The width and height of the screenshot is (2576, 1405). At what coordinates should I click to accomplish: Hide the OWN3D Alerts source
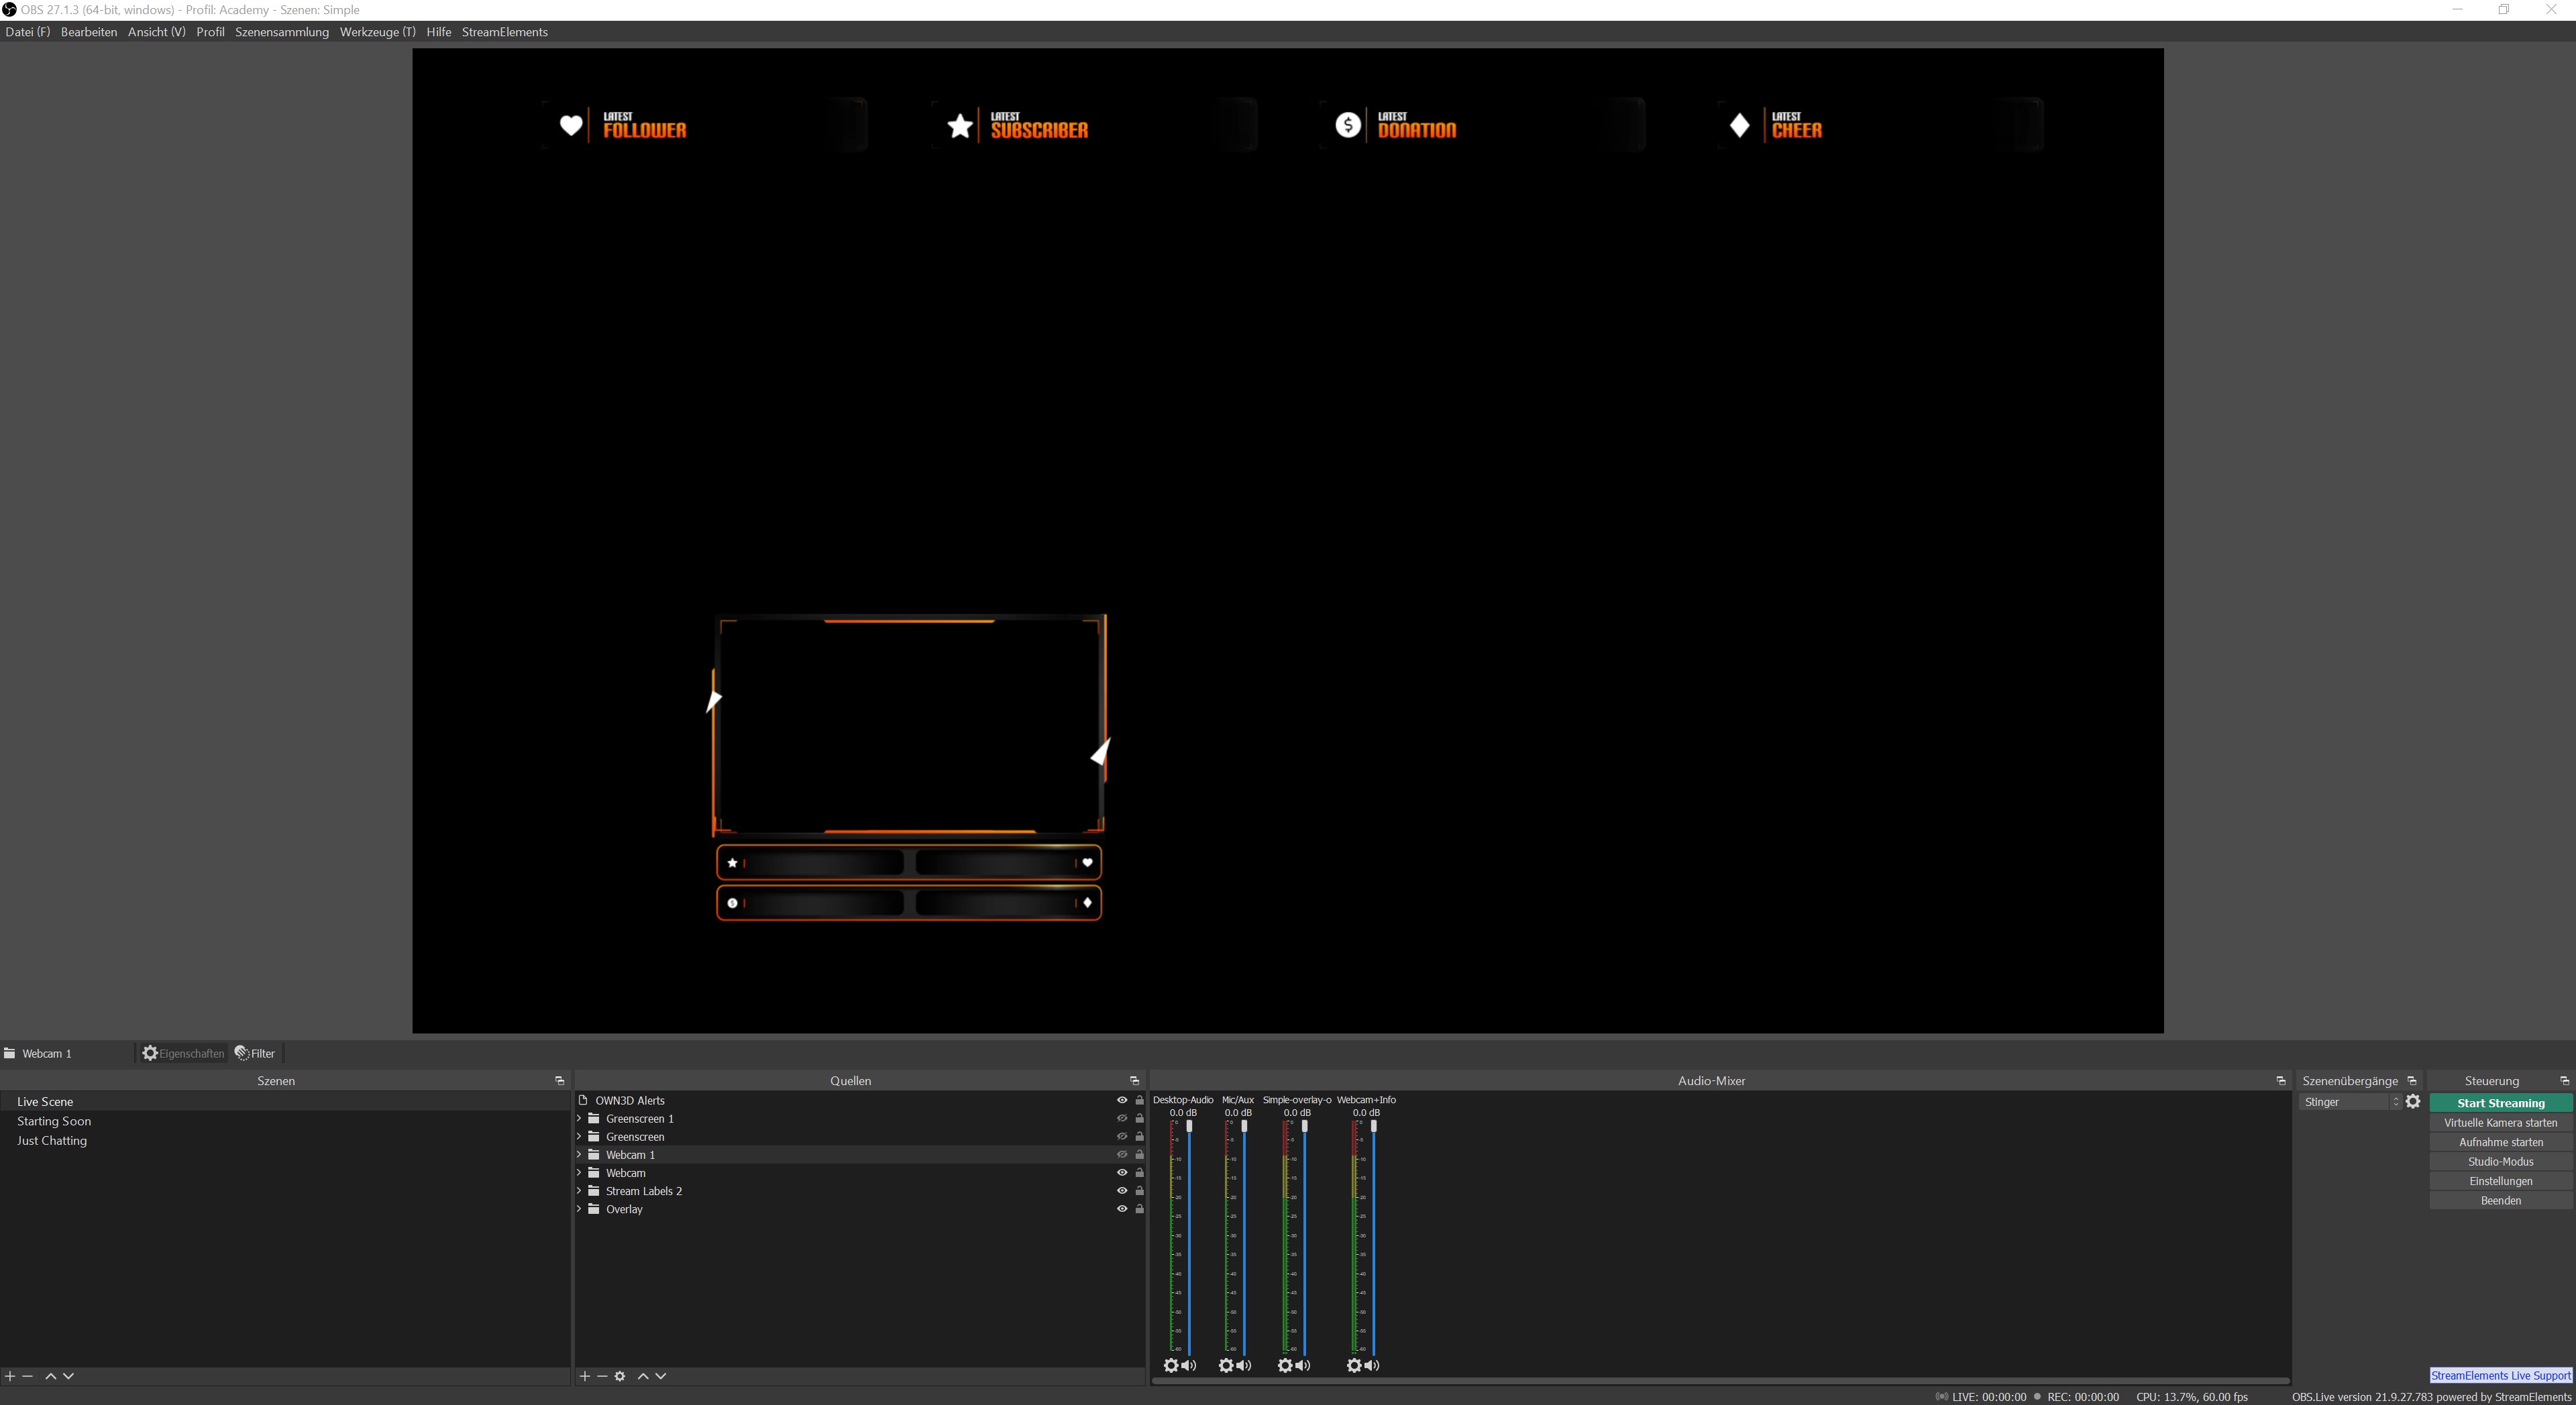coord(1121,1100)
